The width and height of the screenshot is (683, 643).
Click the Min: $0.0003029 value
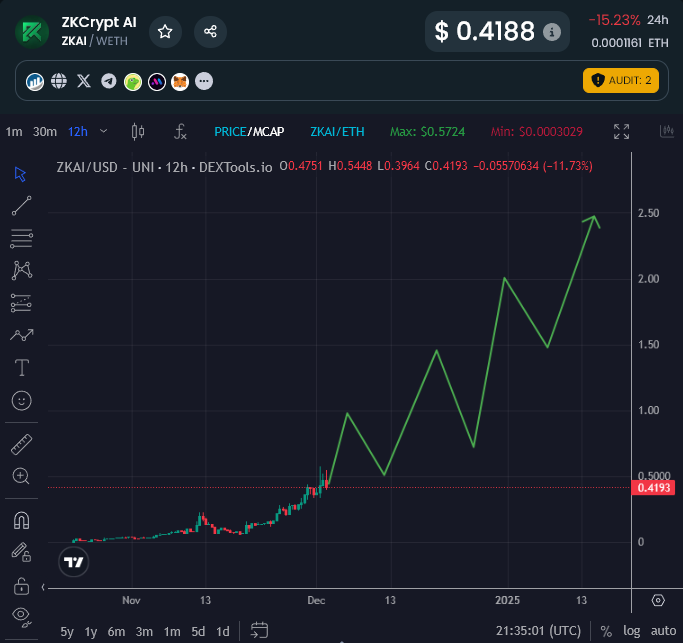point(537,132)
